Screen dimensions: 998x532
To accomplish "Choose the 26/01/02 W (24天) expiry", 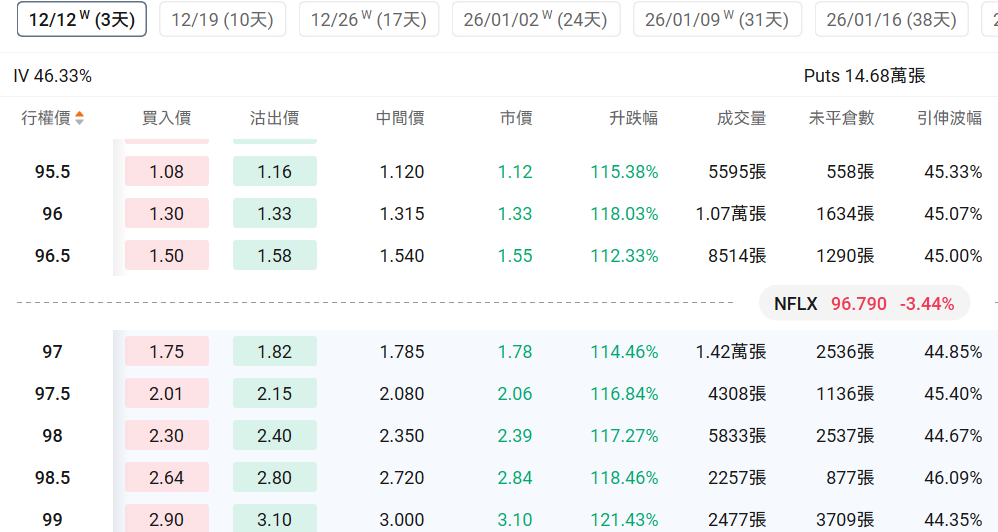I will [535, 19].
